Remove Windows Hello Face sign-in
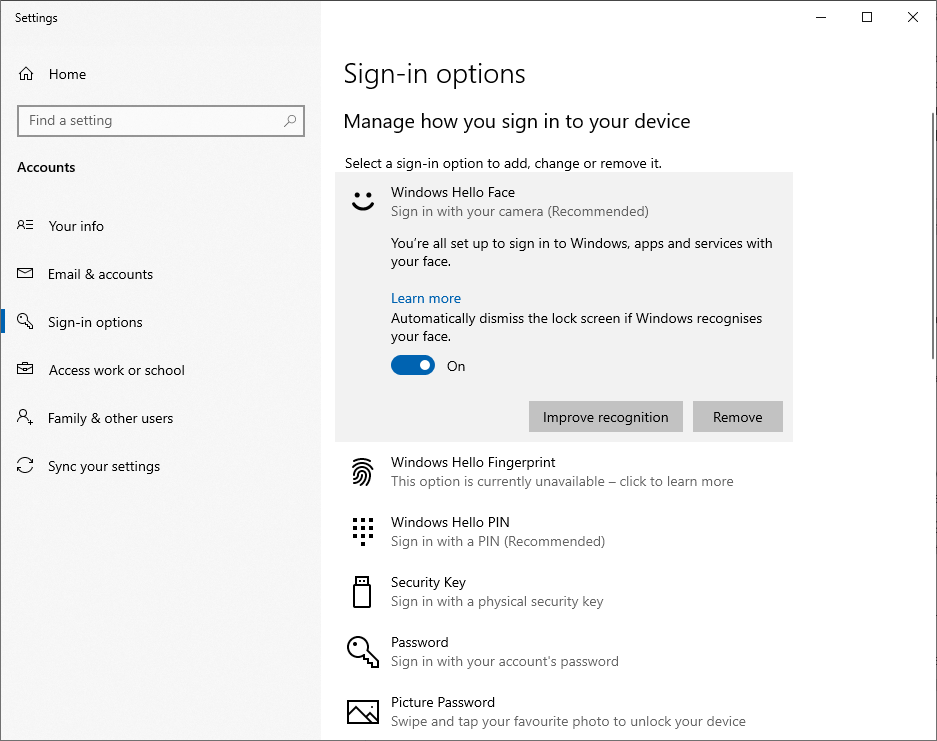The width and height of the screenshot is (937, 741). tap(737, 417)
